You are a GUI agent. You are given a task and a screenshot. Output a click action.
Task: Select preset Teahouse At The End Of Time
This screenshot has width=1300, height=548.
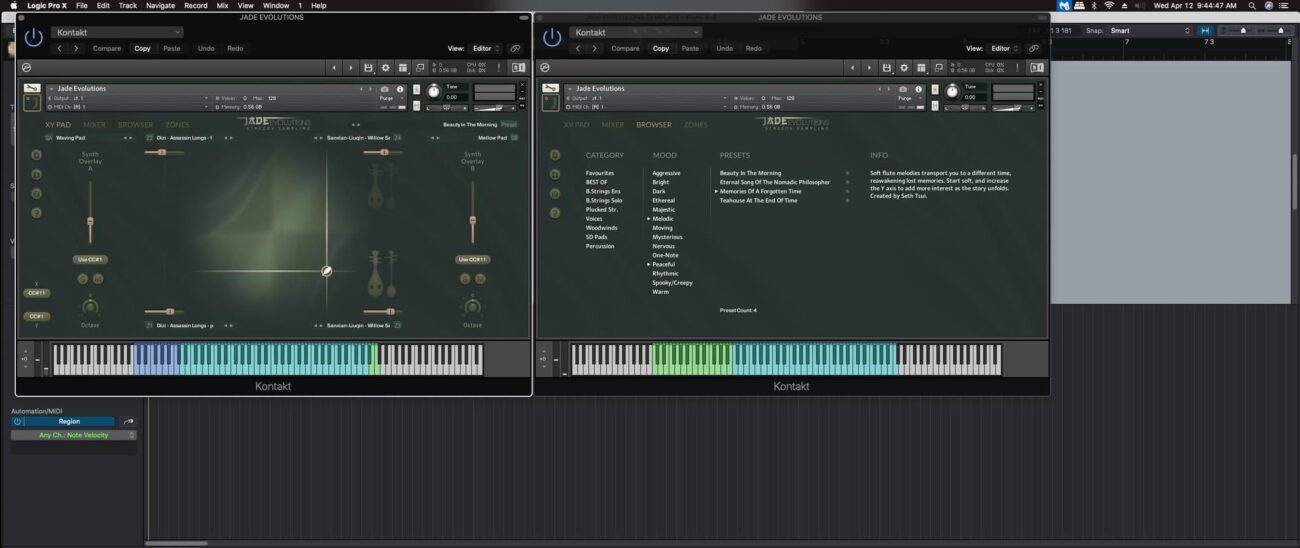click(x=758, y=200)
